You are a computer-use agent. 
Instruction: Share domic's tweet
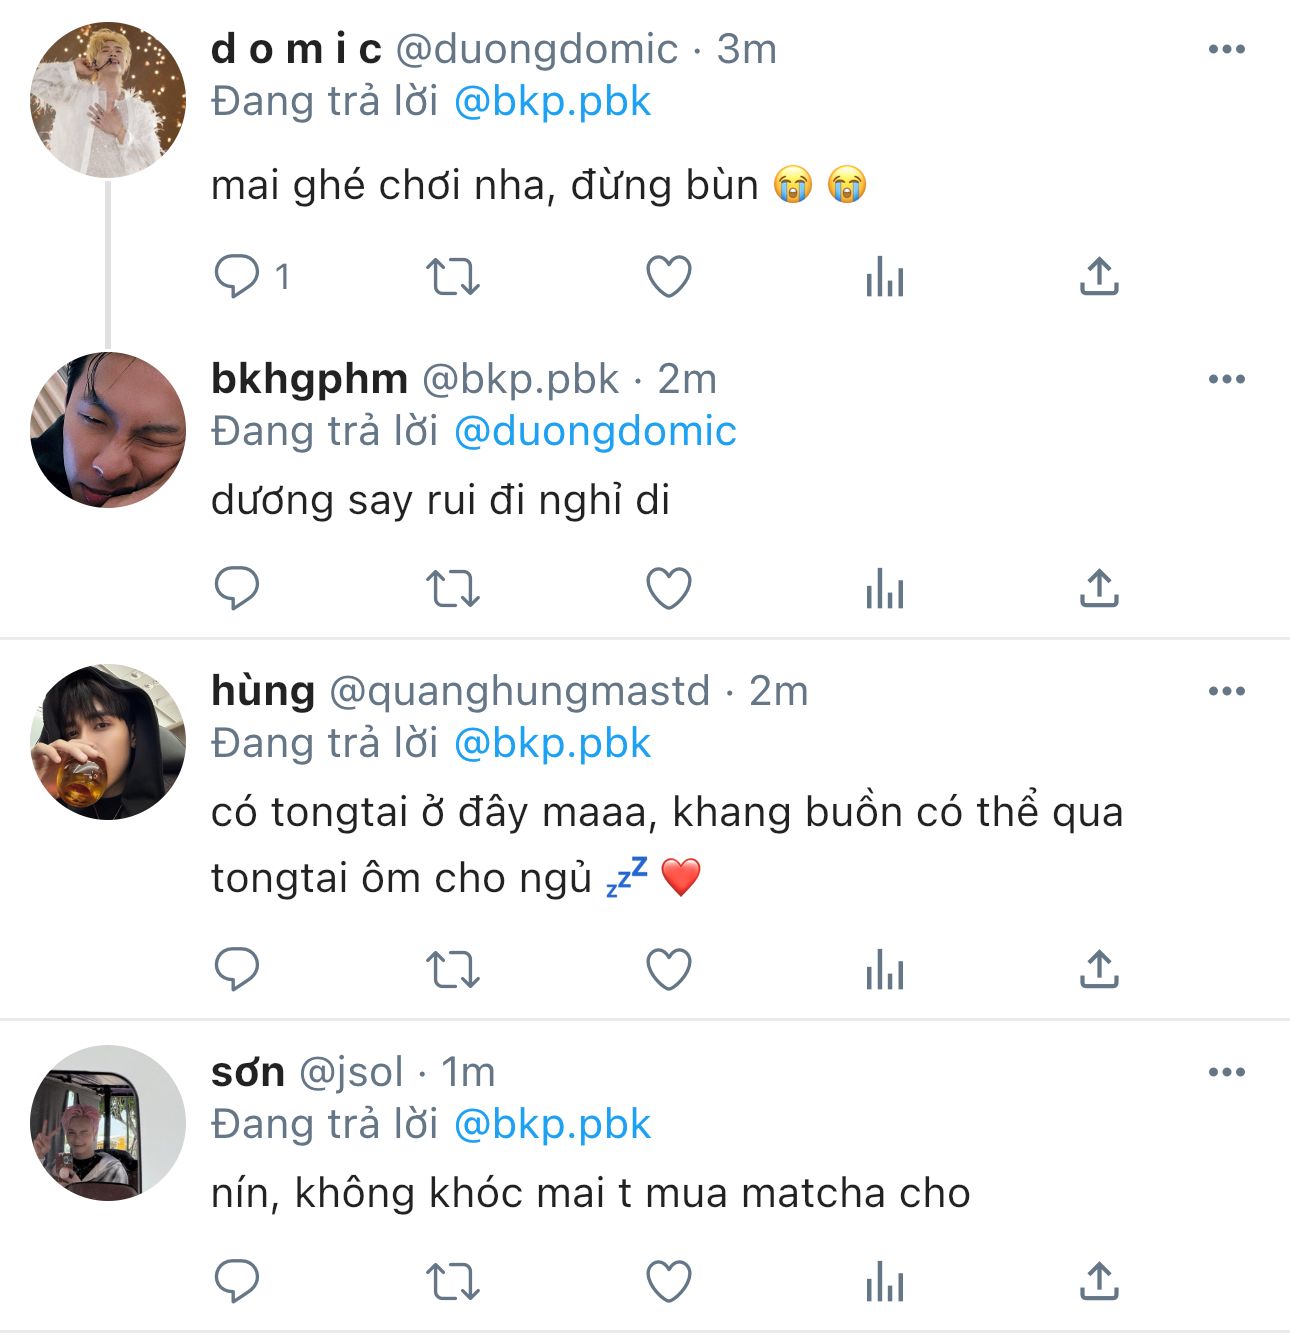click(1099, 277)
